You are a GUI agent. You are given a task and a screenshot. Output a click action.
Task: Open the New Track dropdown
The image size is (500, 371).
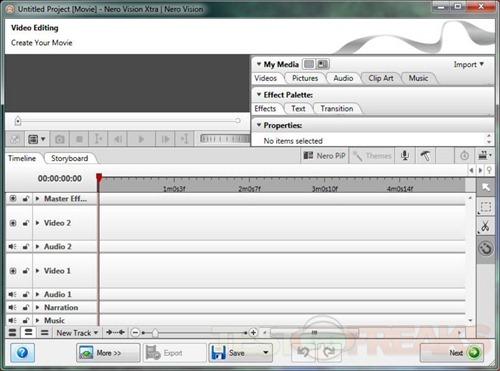(x=77, y=332)
